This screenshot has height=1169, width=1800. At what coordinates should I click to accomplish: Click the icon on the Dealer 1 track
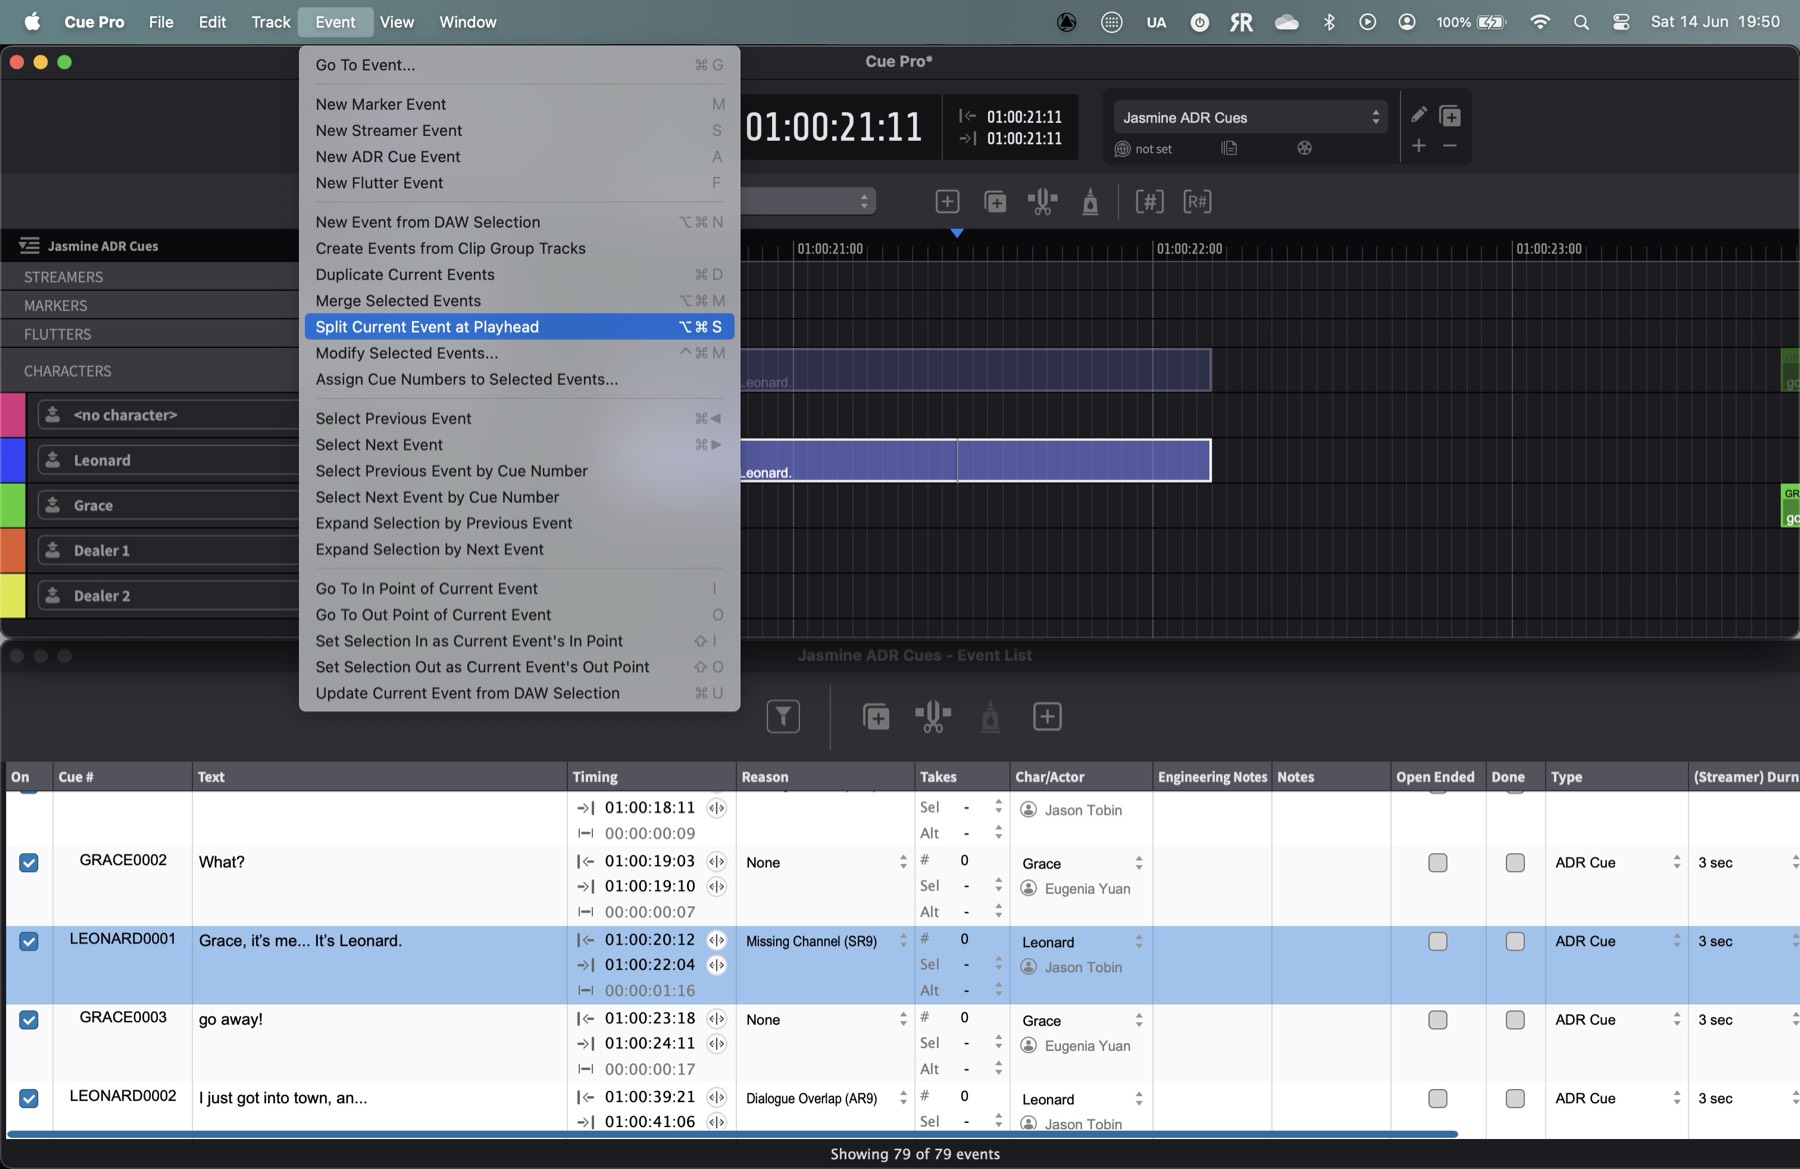(x=53, y=550)
